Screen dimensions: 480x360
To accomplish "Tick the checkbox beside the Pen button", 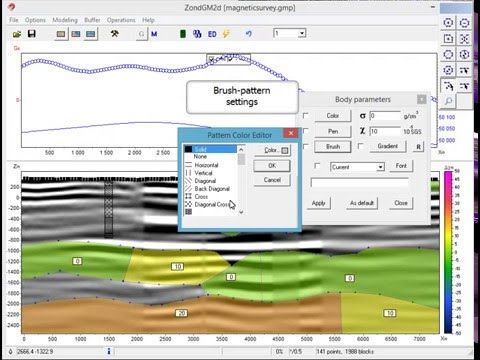I will click(x=305, y=131).
